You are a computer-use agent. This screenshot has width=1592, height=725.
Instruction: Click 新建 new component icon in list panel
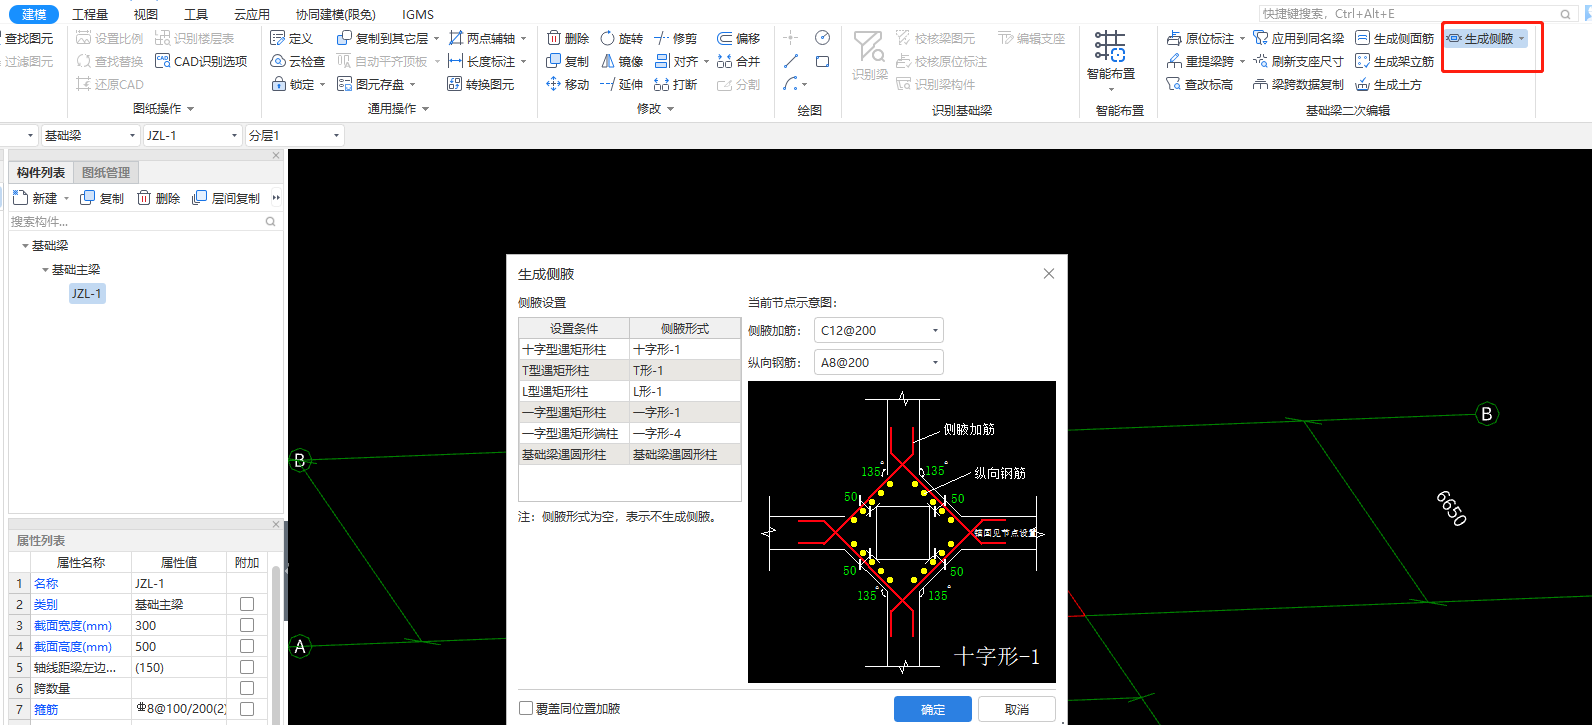20,198
